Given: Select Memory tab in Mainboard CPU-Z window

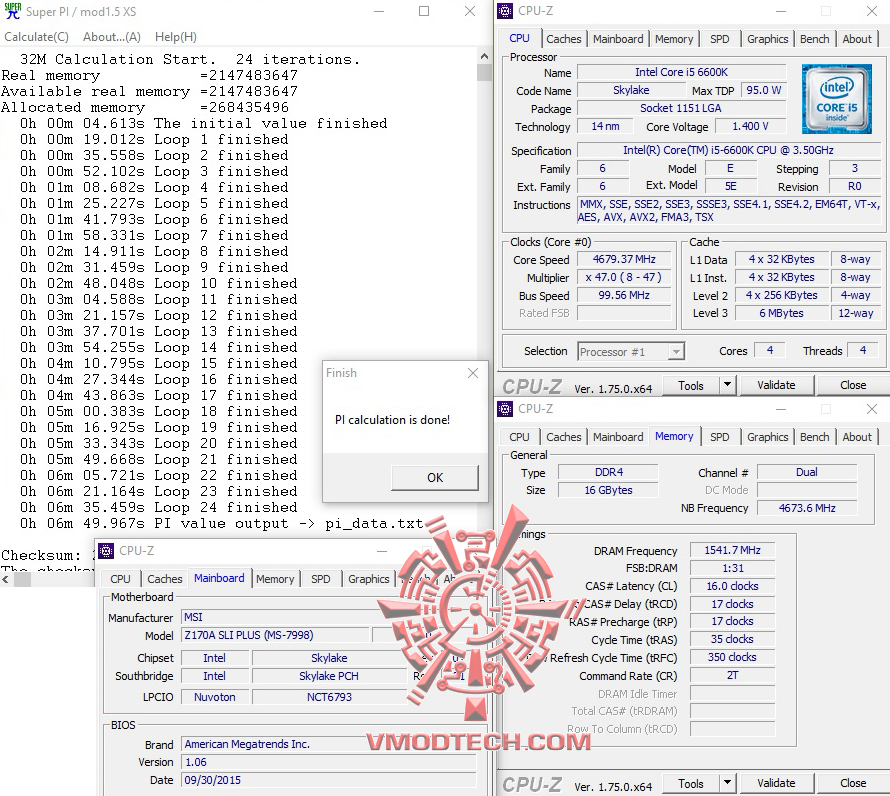Looking at the screenshot, I should pyautogui.click(x=275, y=579).
